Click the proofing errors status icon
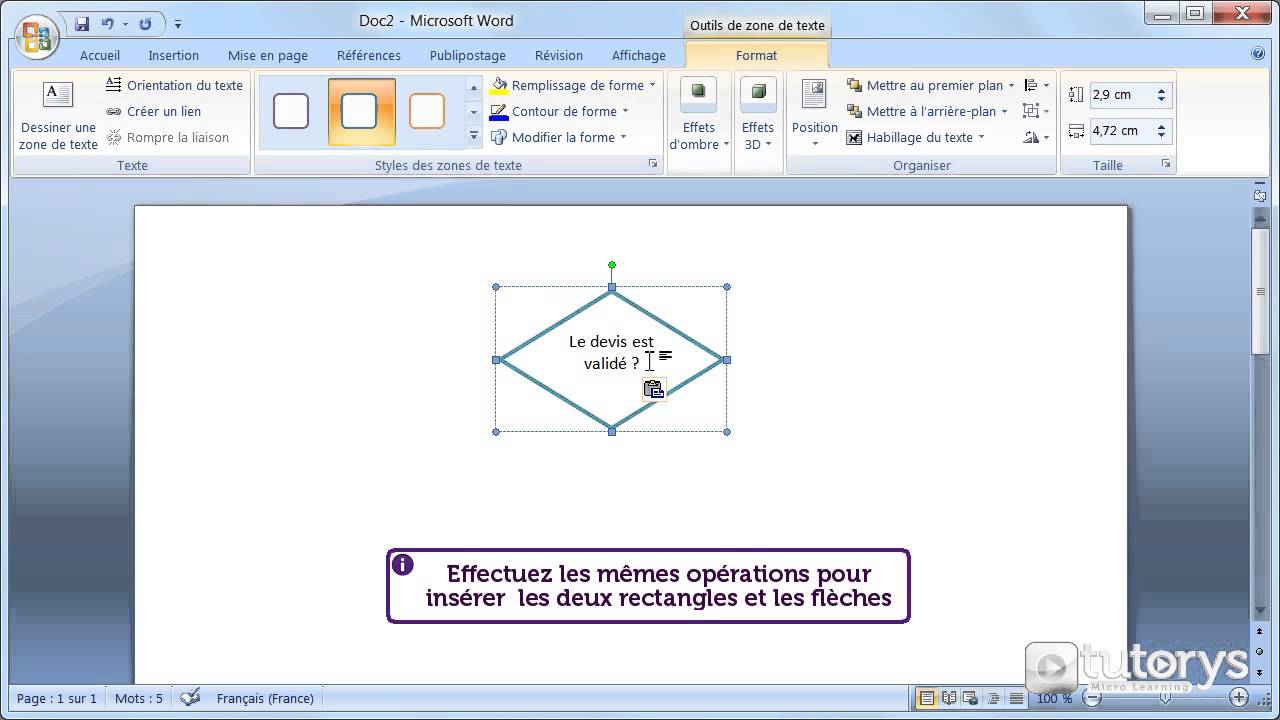The width and height of the screenshot is (1280, 720). point(190,698)
